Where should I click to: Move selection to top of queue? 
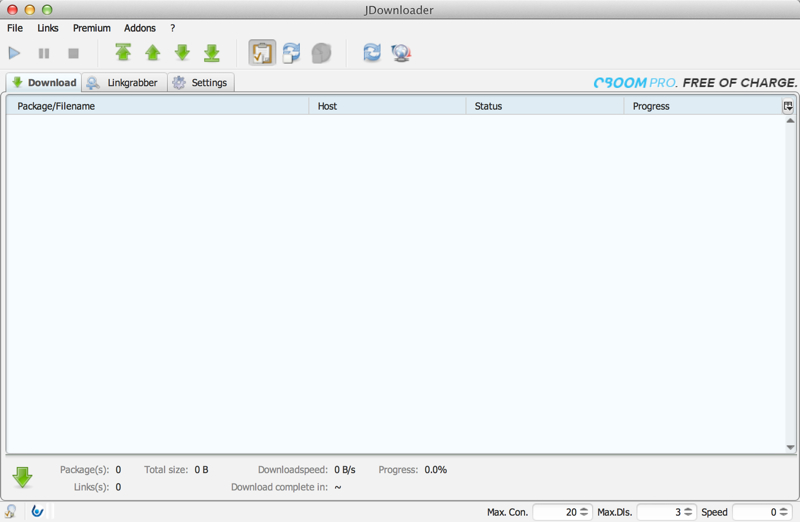pyautogui.click(x=123, y=53)
